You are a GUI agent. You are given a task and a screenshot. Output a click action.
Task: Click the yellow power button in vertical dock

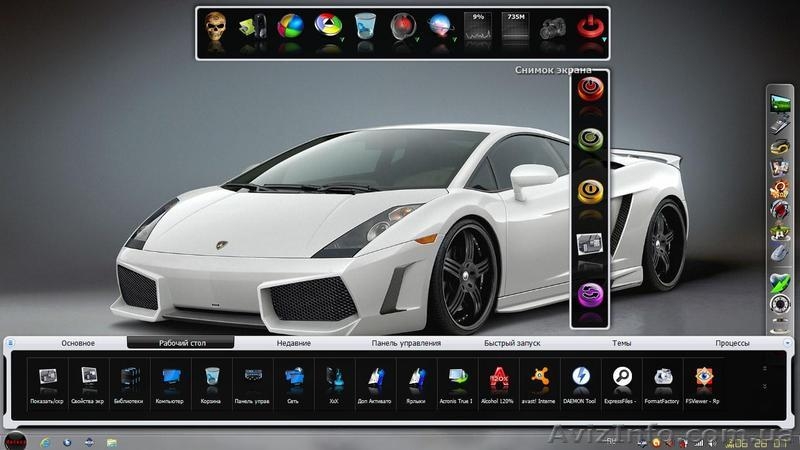tap(590, 191)
